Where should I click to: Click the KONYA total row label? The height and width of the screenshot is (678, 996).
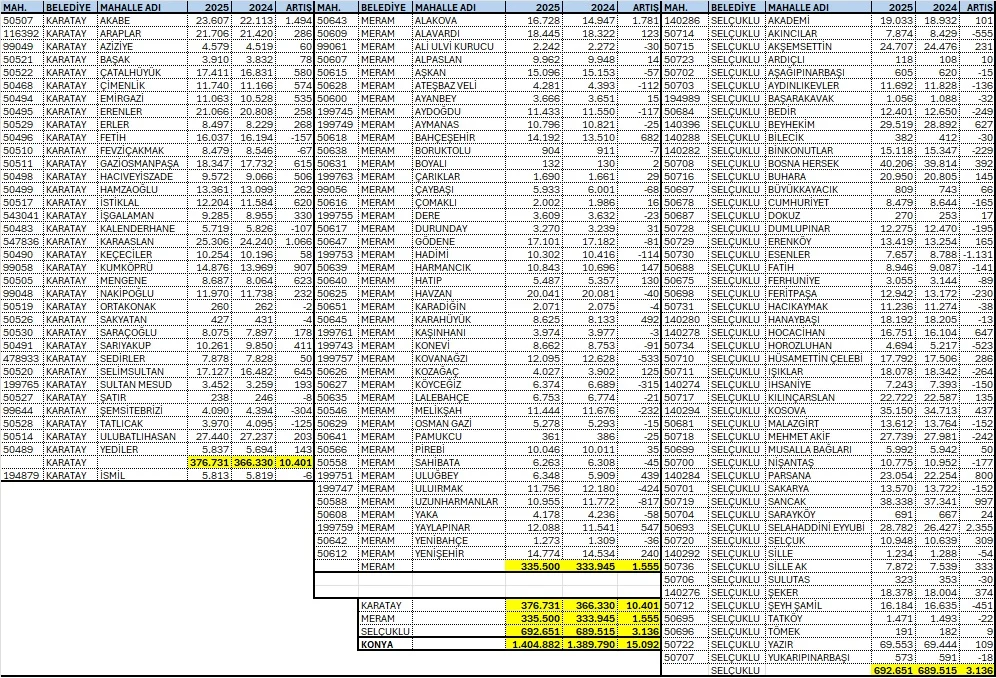[378, 646]
